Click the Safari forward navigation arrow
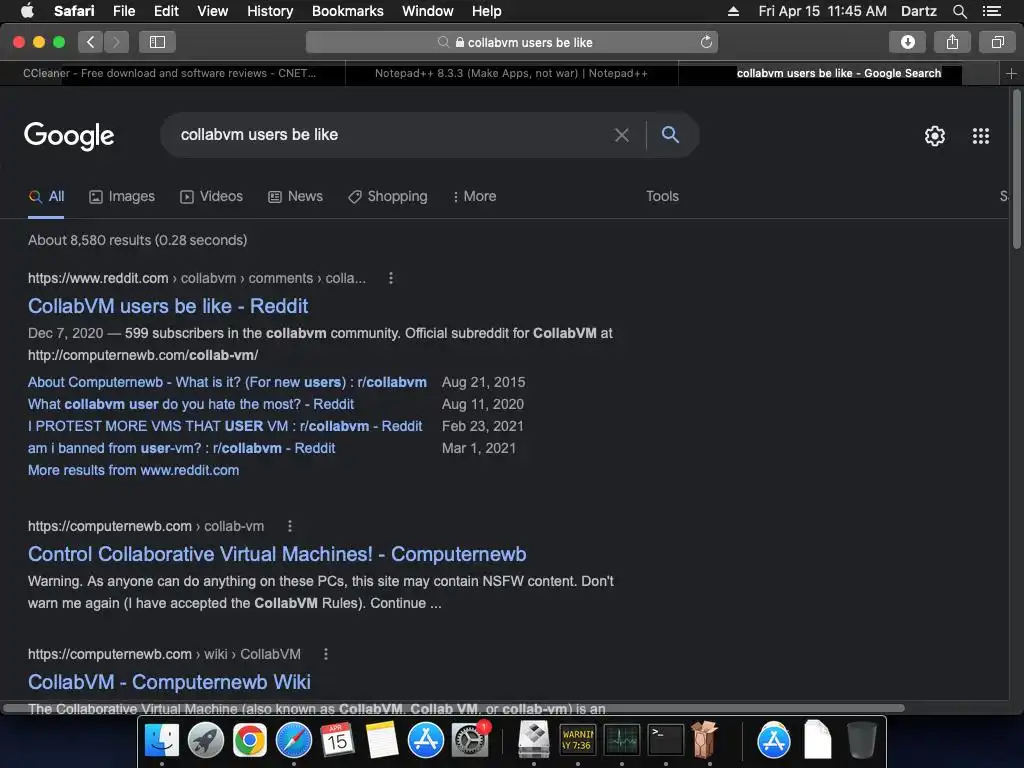Viewport: 1024px width, 768px height. click(x=116, y=42)
